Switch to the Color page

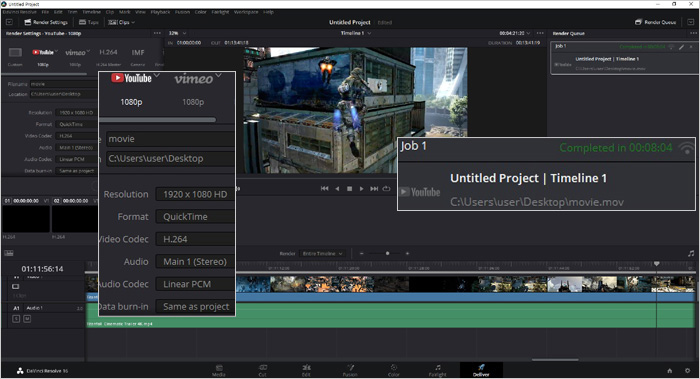pyautogui.click(x=394, y=371)
